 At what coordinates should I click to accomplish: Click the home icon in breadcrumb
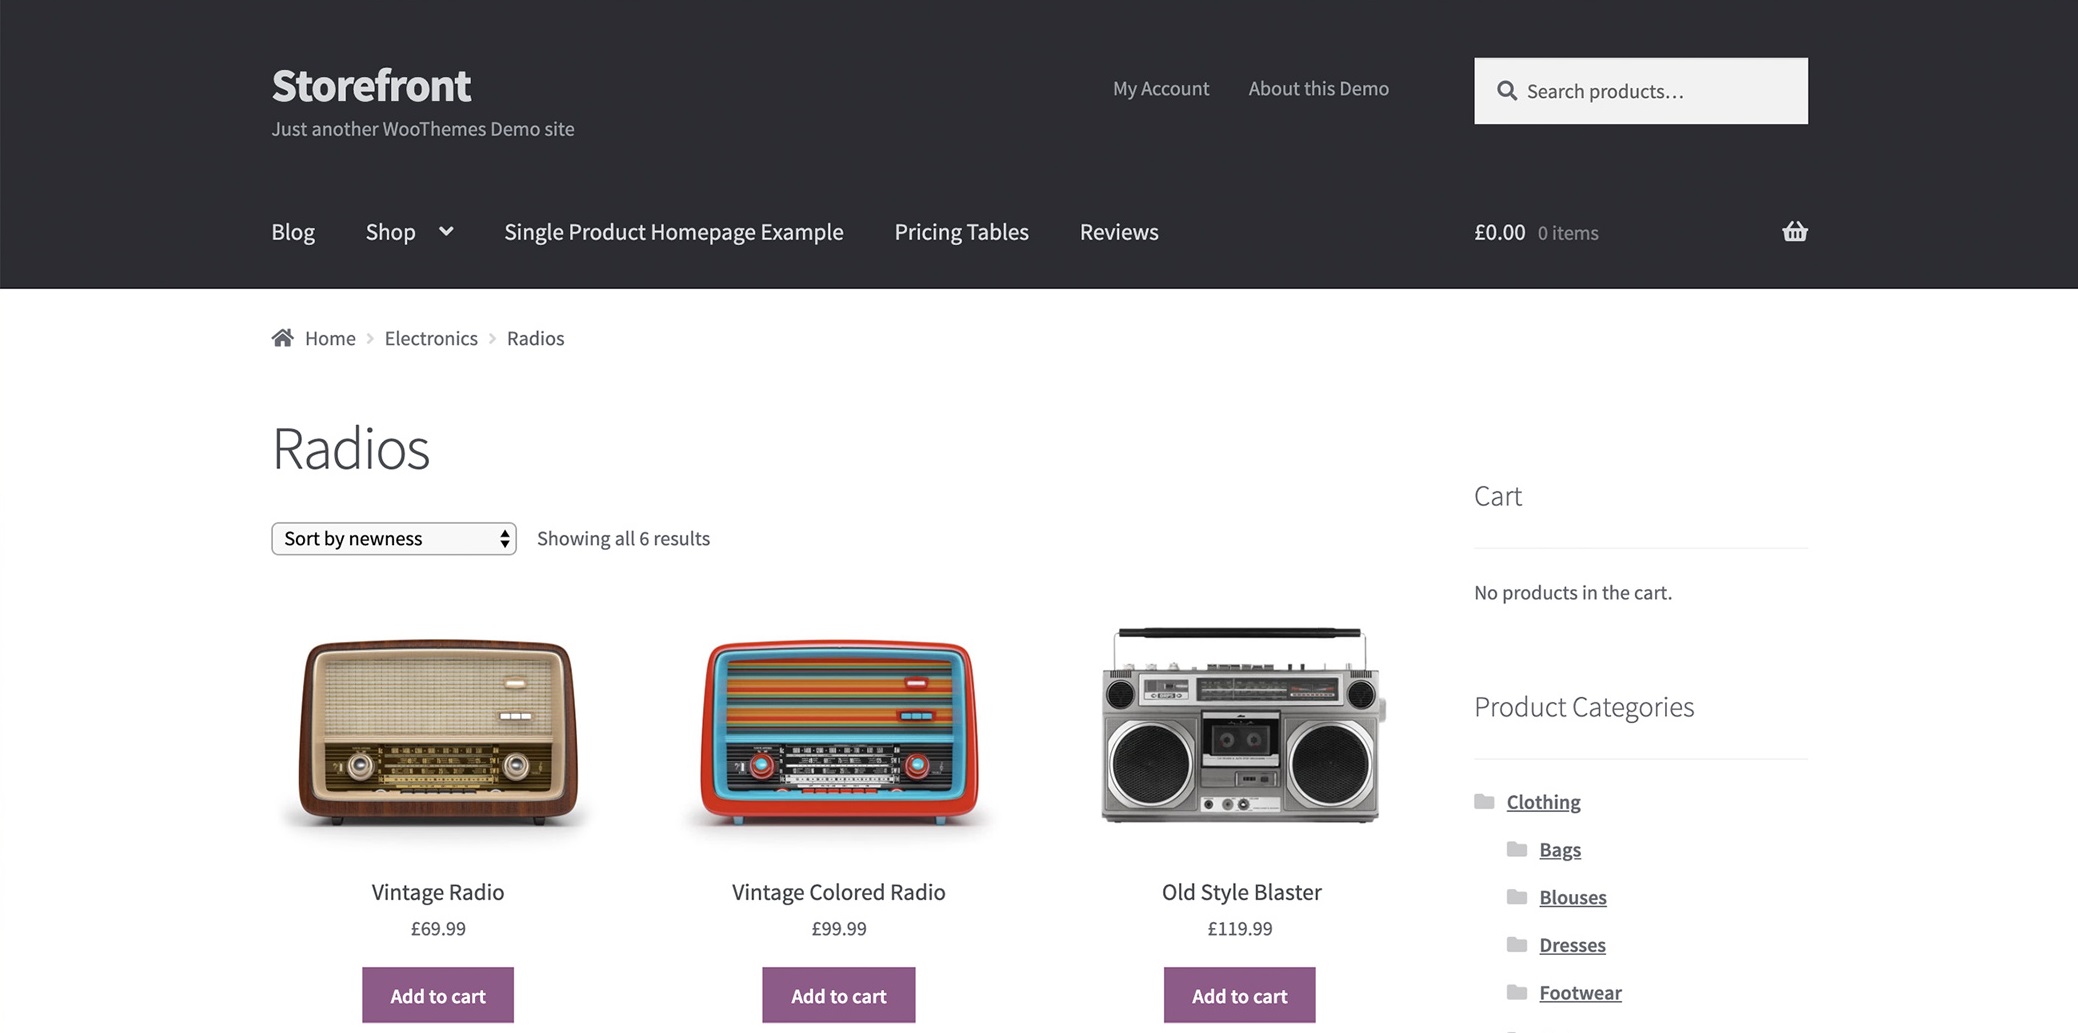282,338
